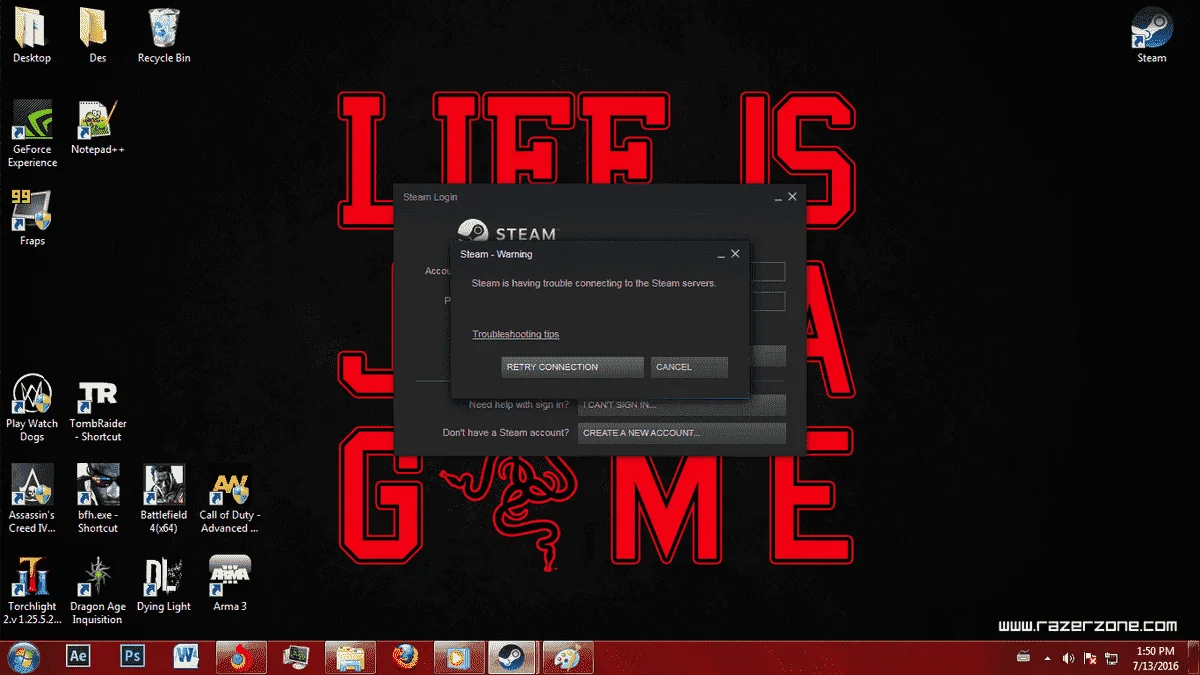Select the Assassin's Creed IV shortcut
Image resolution: width=1200 pixels, height=675 pixels.
coord(32,499)
